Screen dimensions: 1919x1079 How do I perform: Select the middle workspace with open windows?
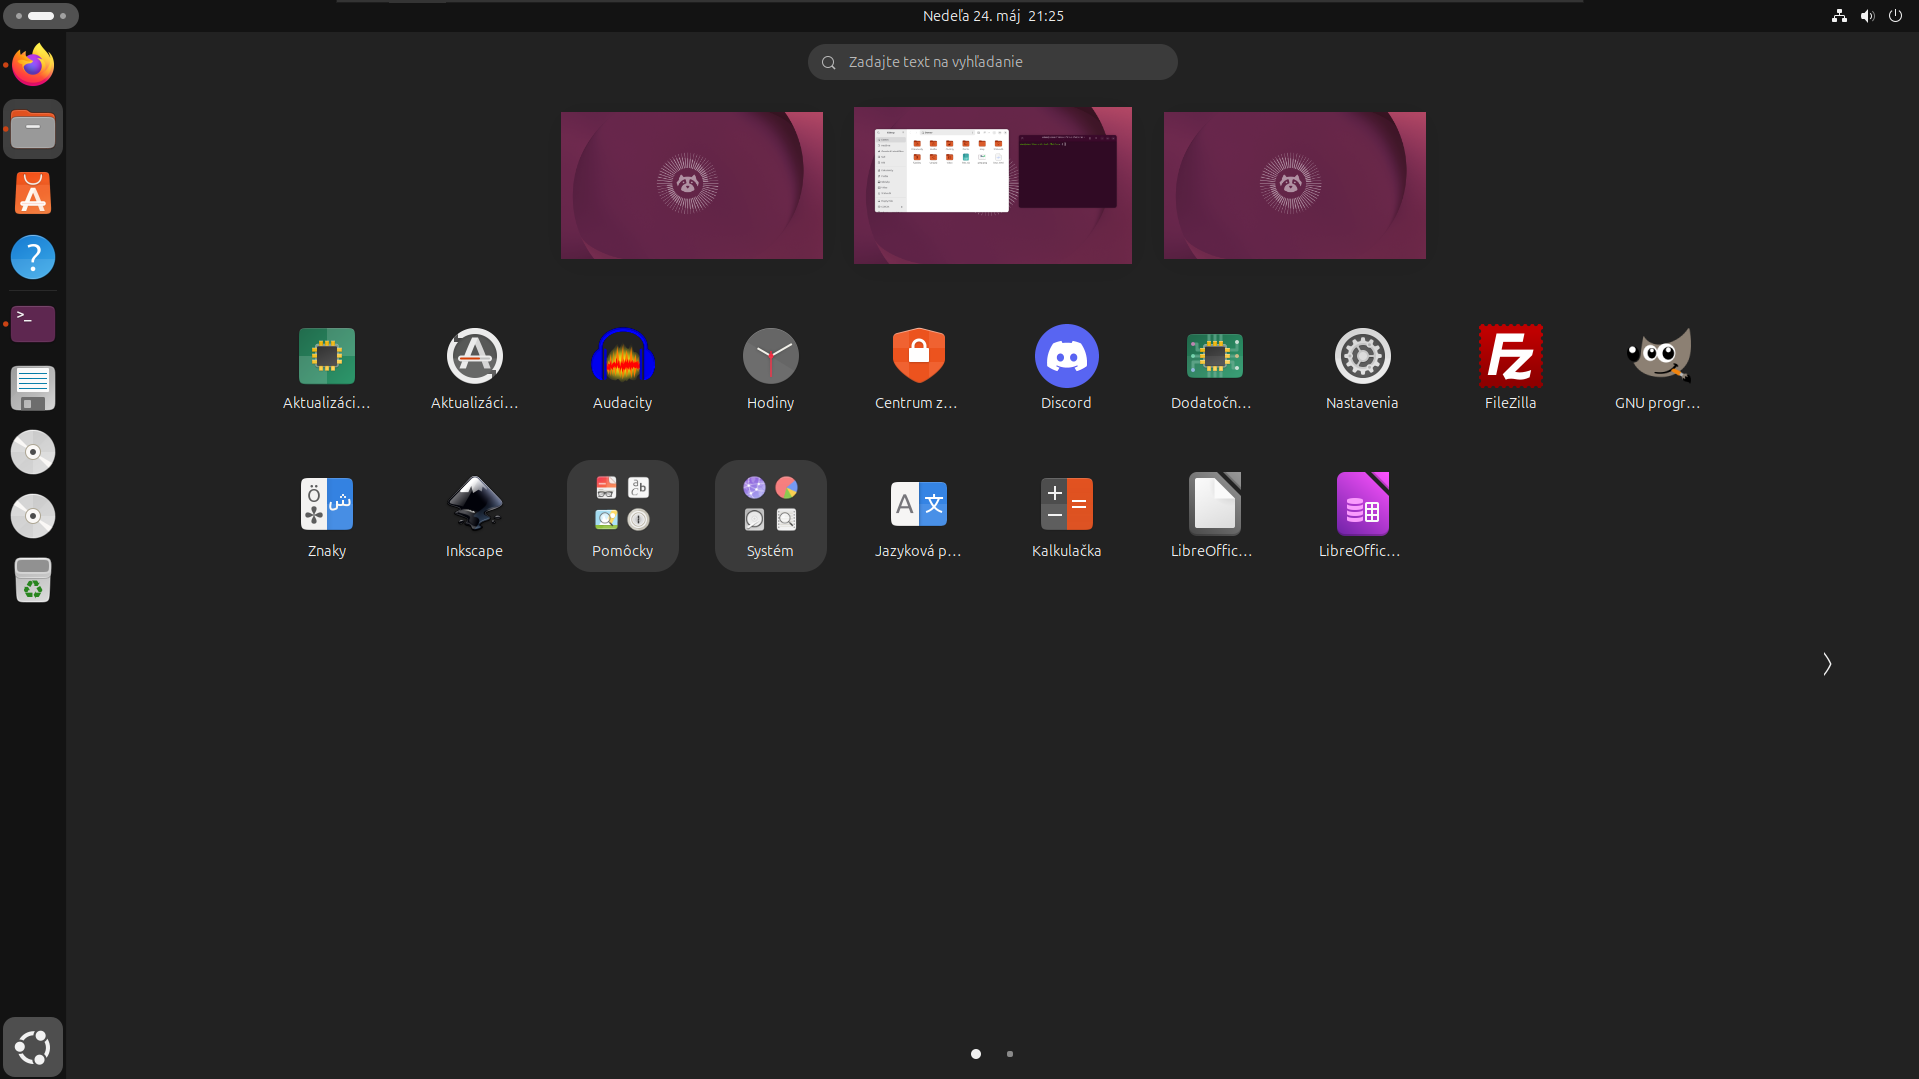[x=993, y=185]
